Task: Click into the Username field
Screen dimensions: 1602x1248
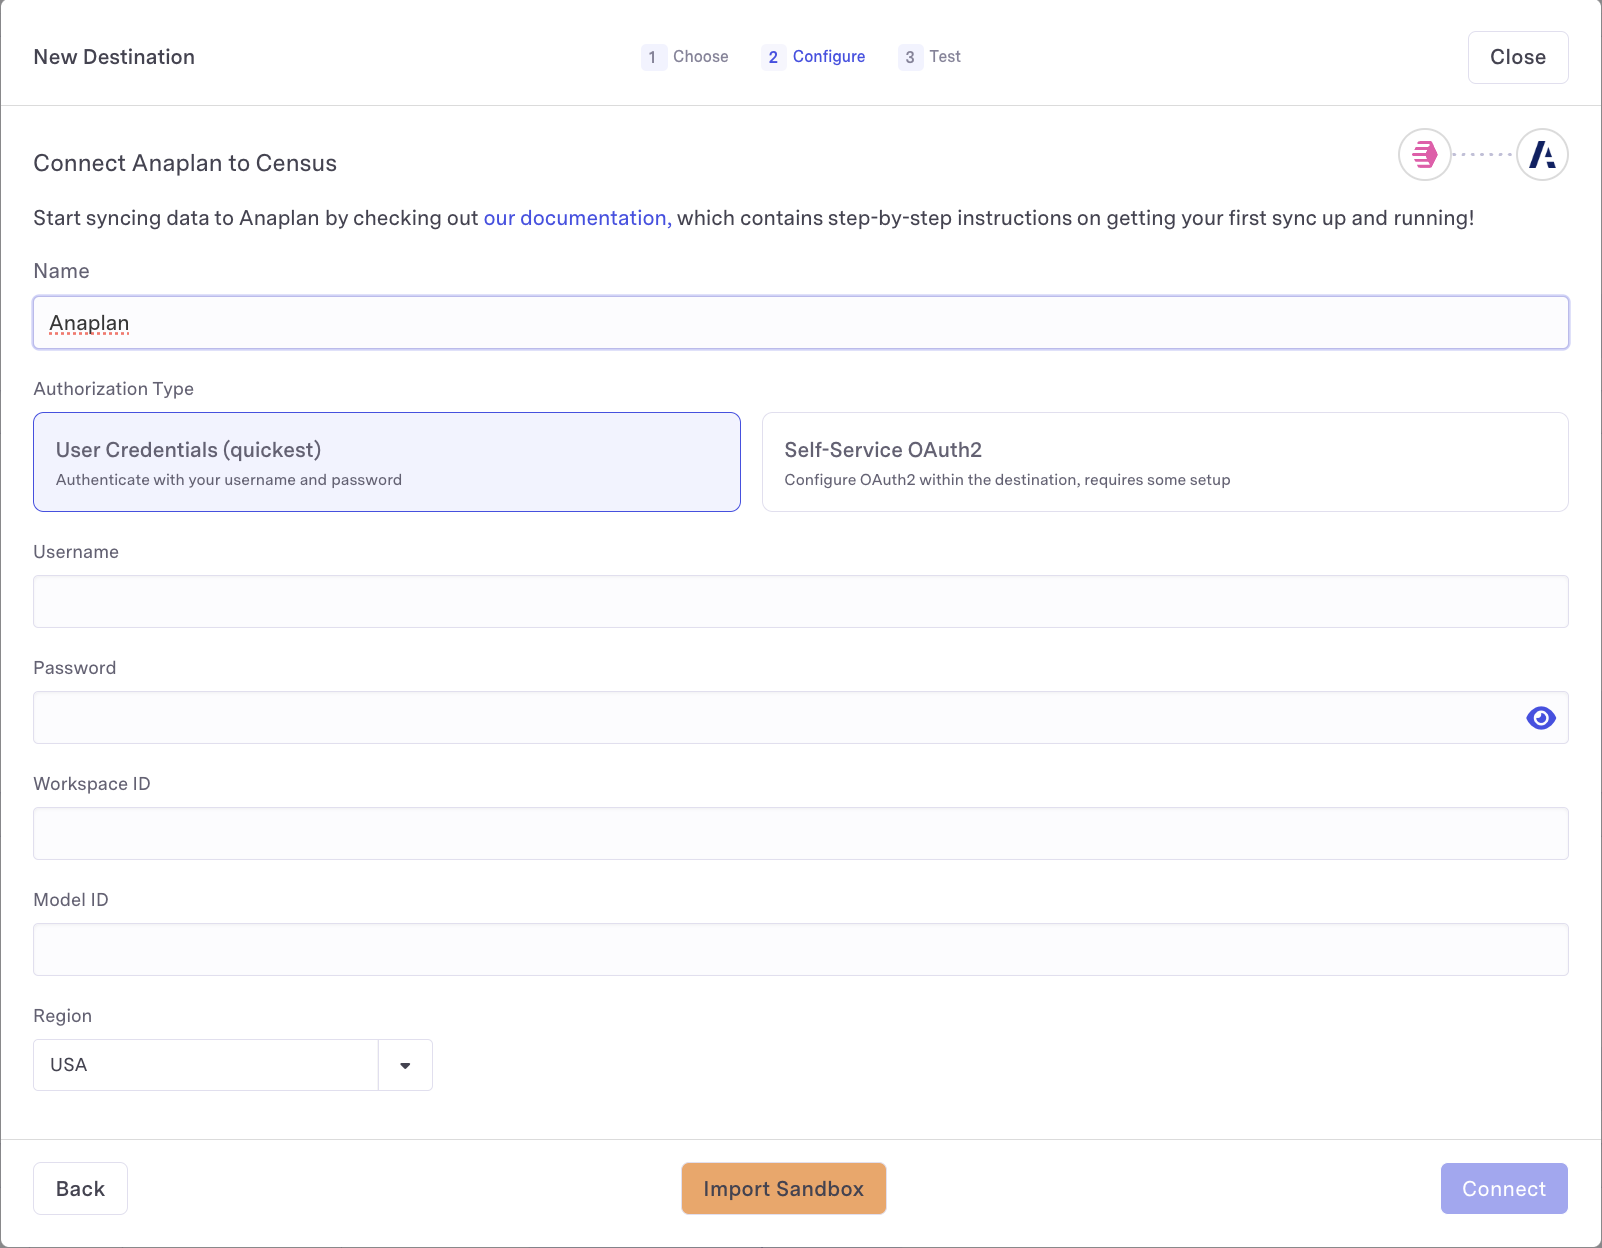Action: click(x=800, y=602)
